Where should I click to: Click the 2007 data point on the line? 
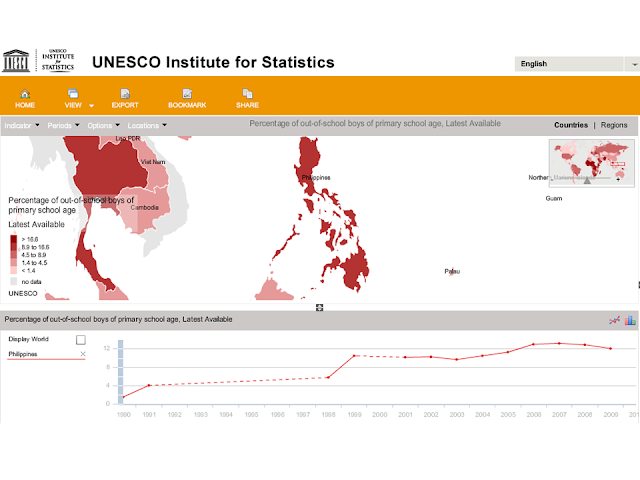[x=559, y=343]
